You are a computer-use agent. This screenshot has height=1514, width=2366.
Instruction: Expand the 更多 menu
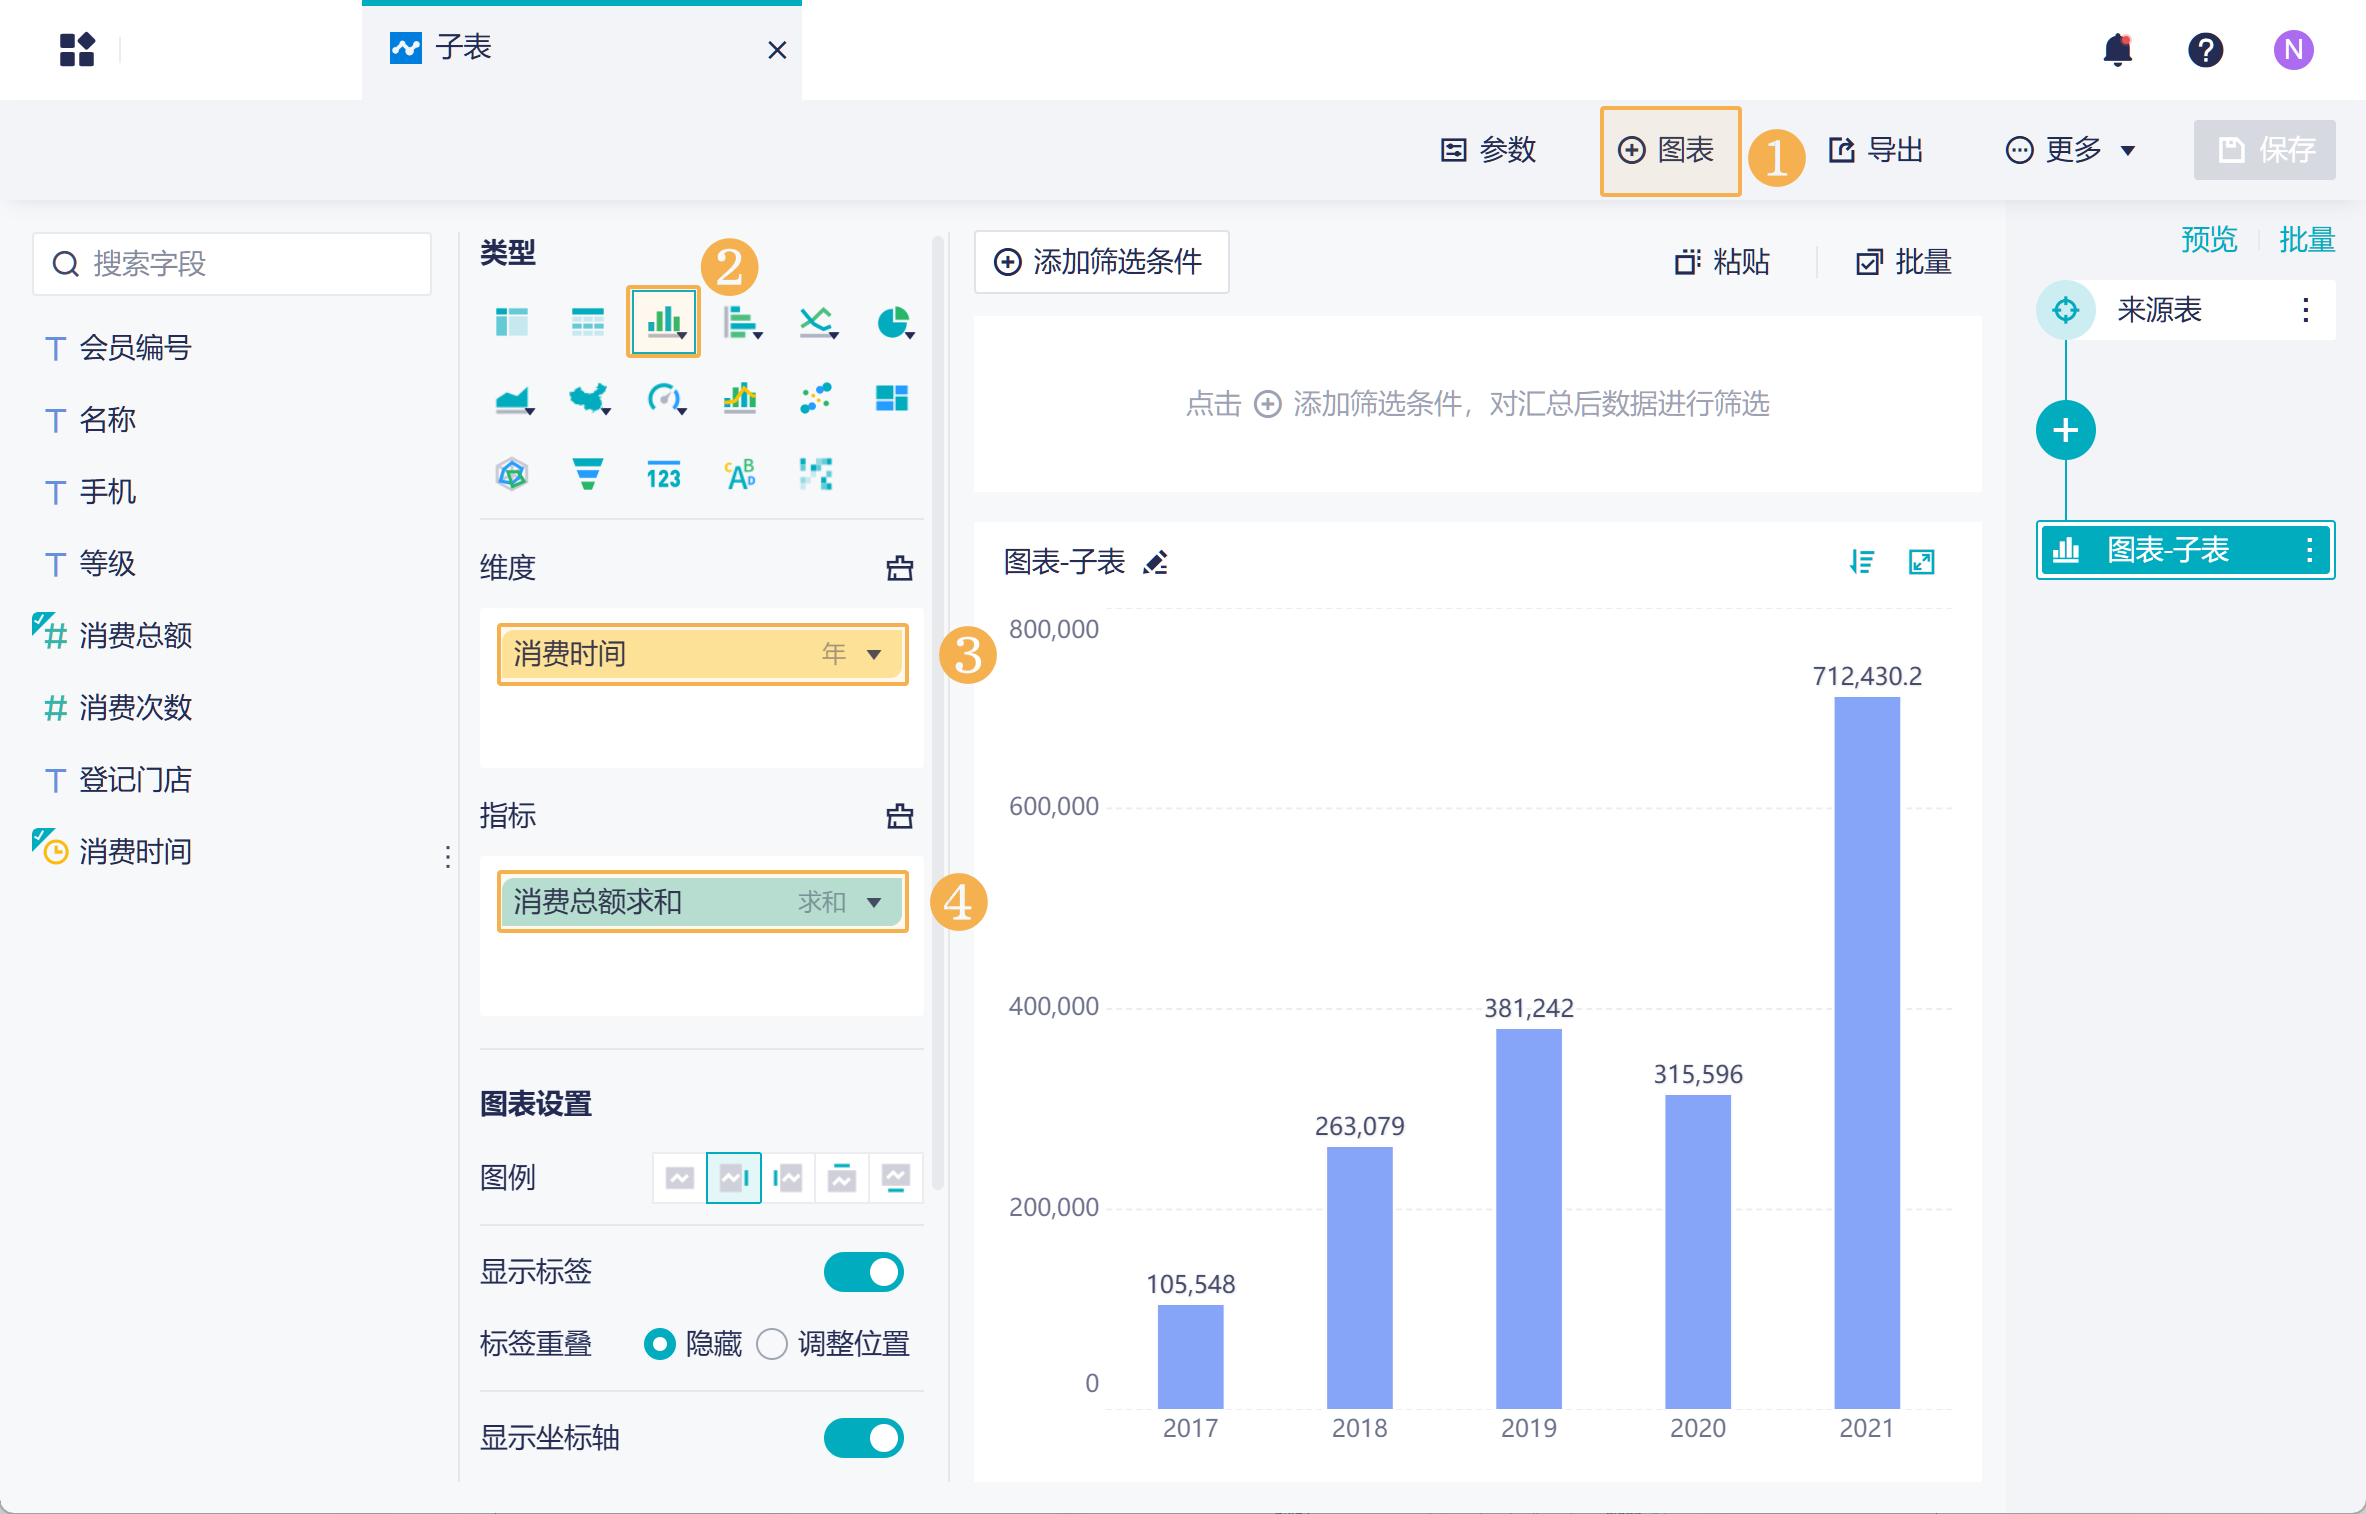click(2071, 150)
